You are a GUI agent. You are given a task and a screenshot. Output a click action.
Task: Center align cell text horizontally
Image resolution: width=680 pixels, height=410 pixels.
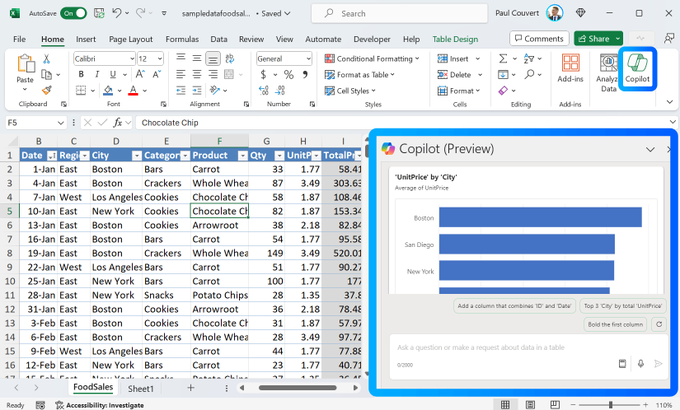pos(197,75)
